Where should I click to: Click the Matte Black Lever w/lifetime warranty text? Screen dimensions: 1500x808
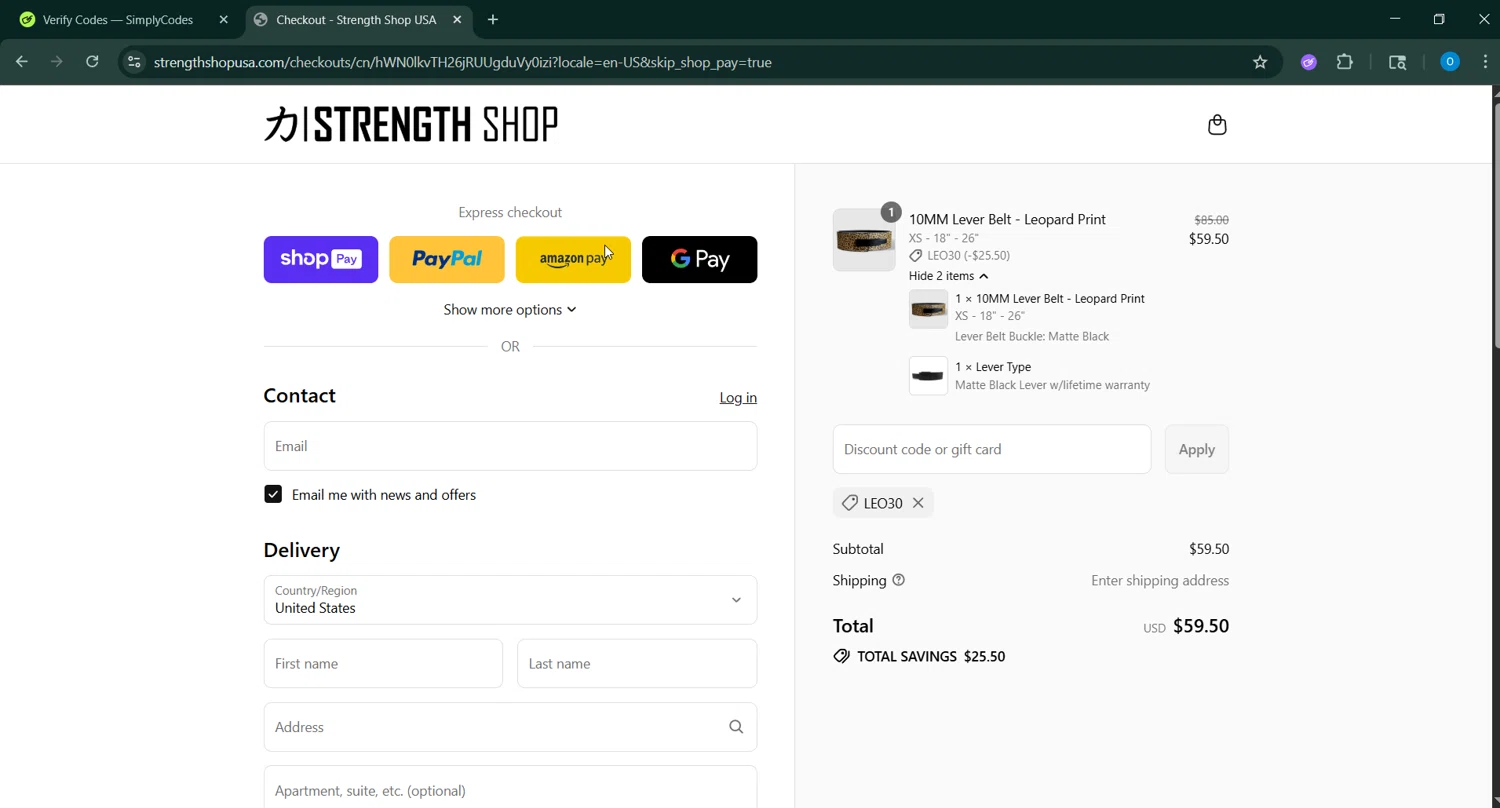1052,385
